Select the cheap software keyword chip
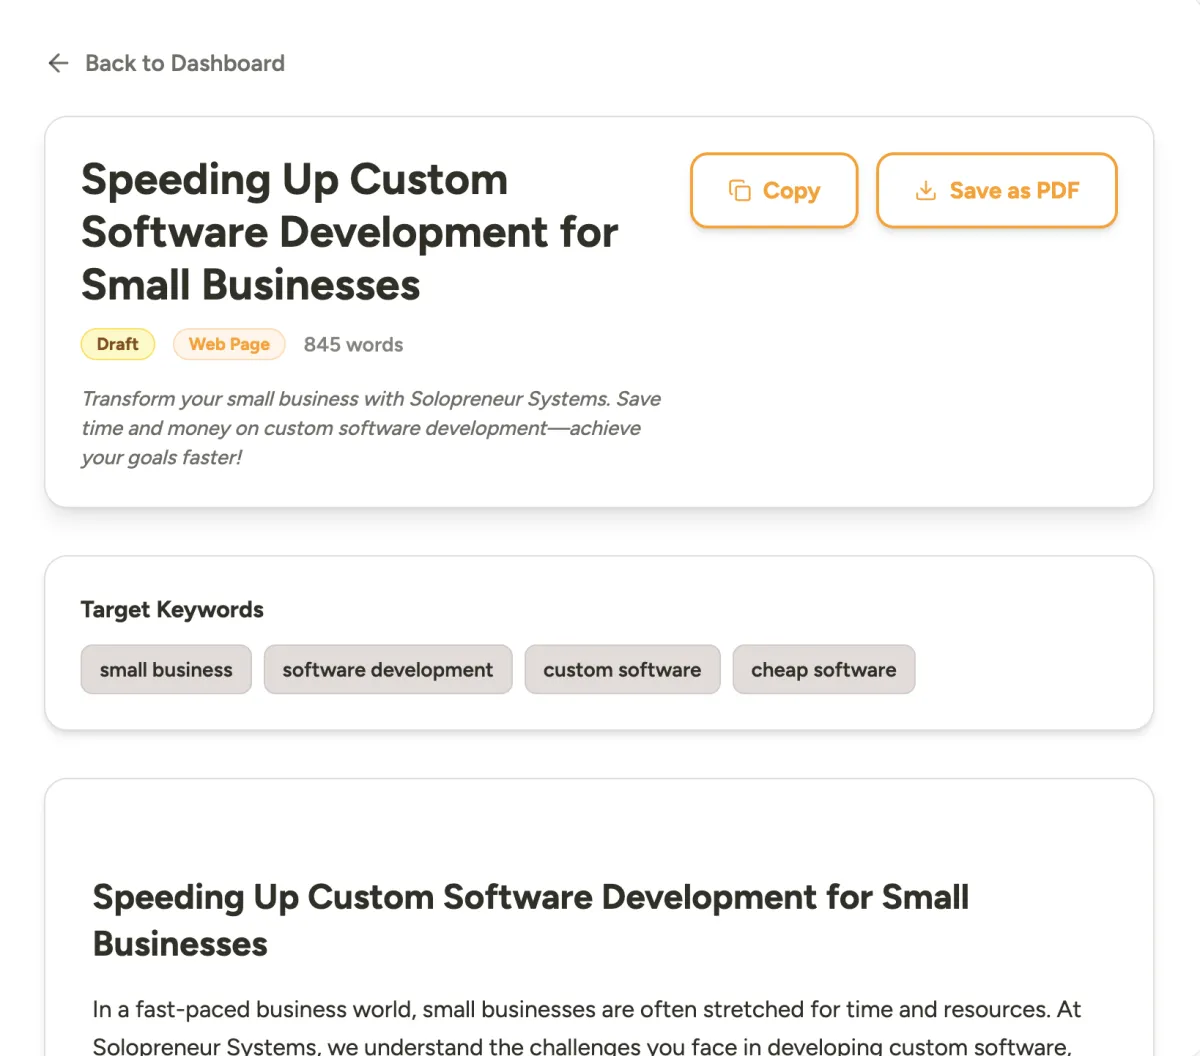 click(823, 669)
